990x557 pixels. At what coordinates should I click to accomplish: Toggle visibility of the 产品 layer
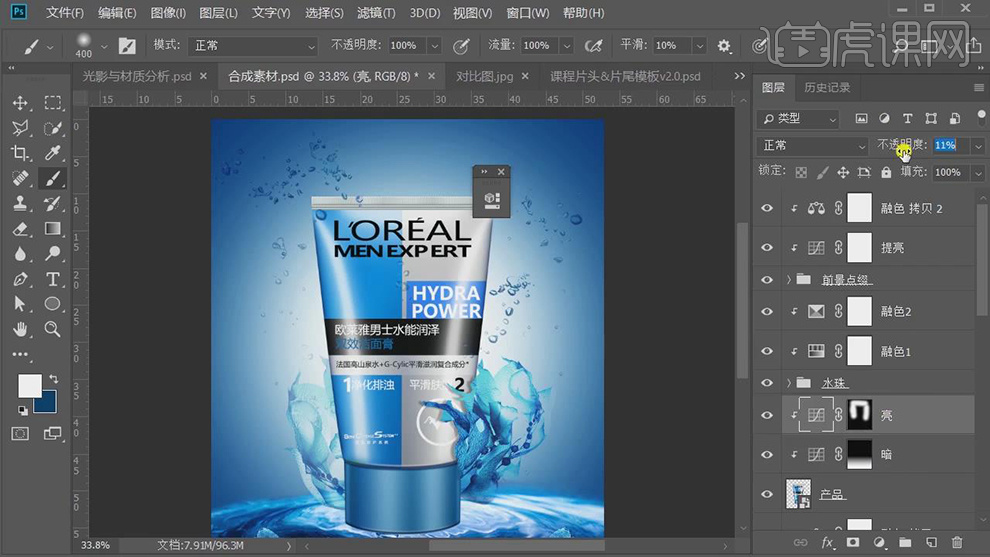(767, 494)
